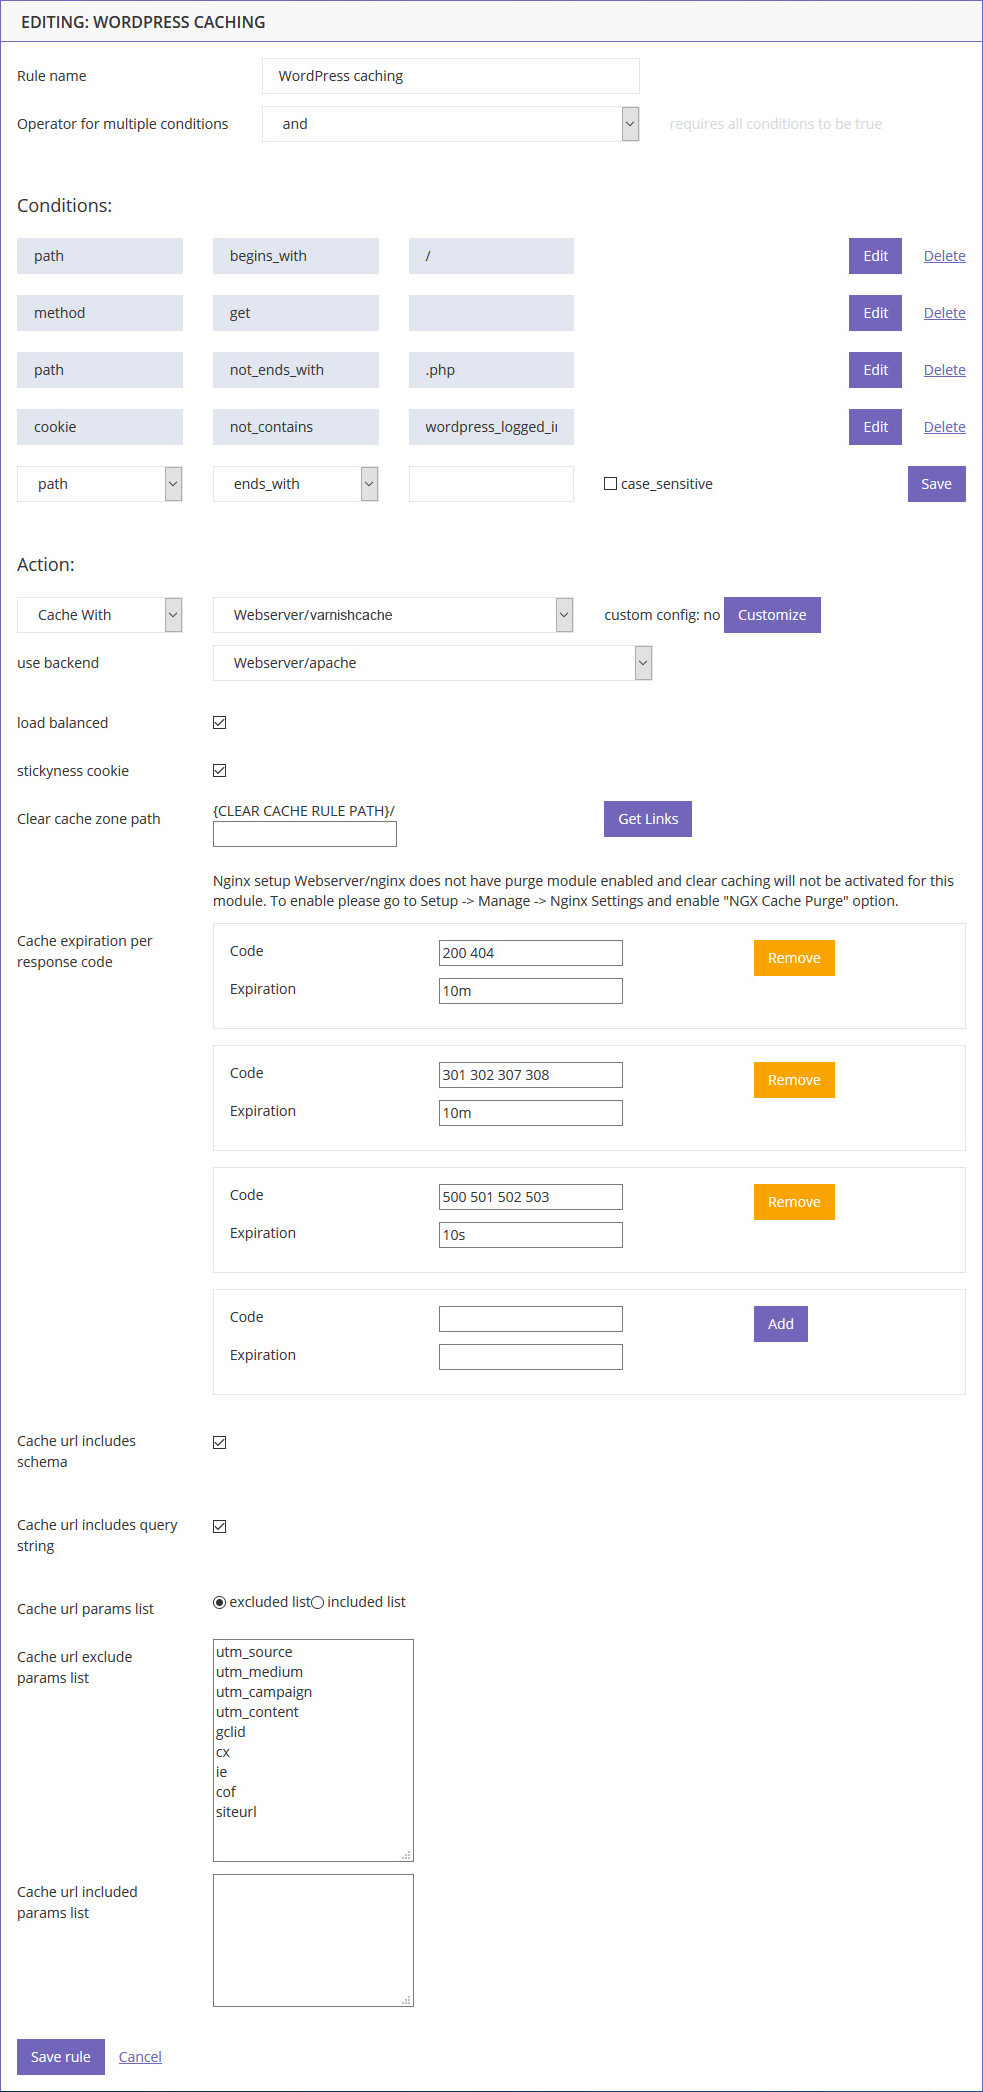The width and height of the screenshot is (983, 2092).
Task: Click the Get Links button
Action: [648, 819]
